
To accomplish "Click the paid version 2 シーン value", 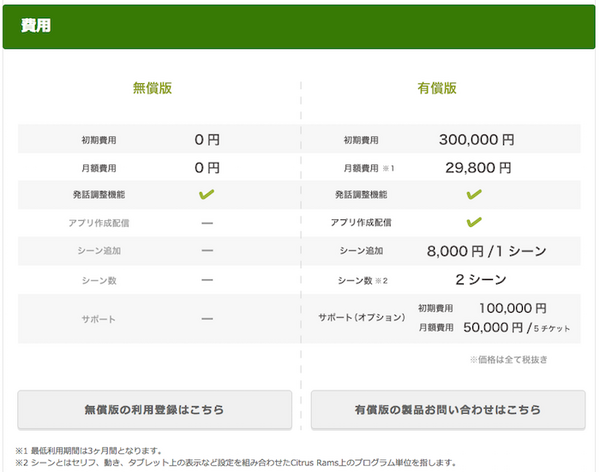I will point(478,281).
